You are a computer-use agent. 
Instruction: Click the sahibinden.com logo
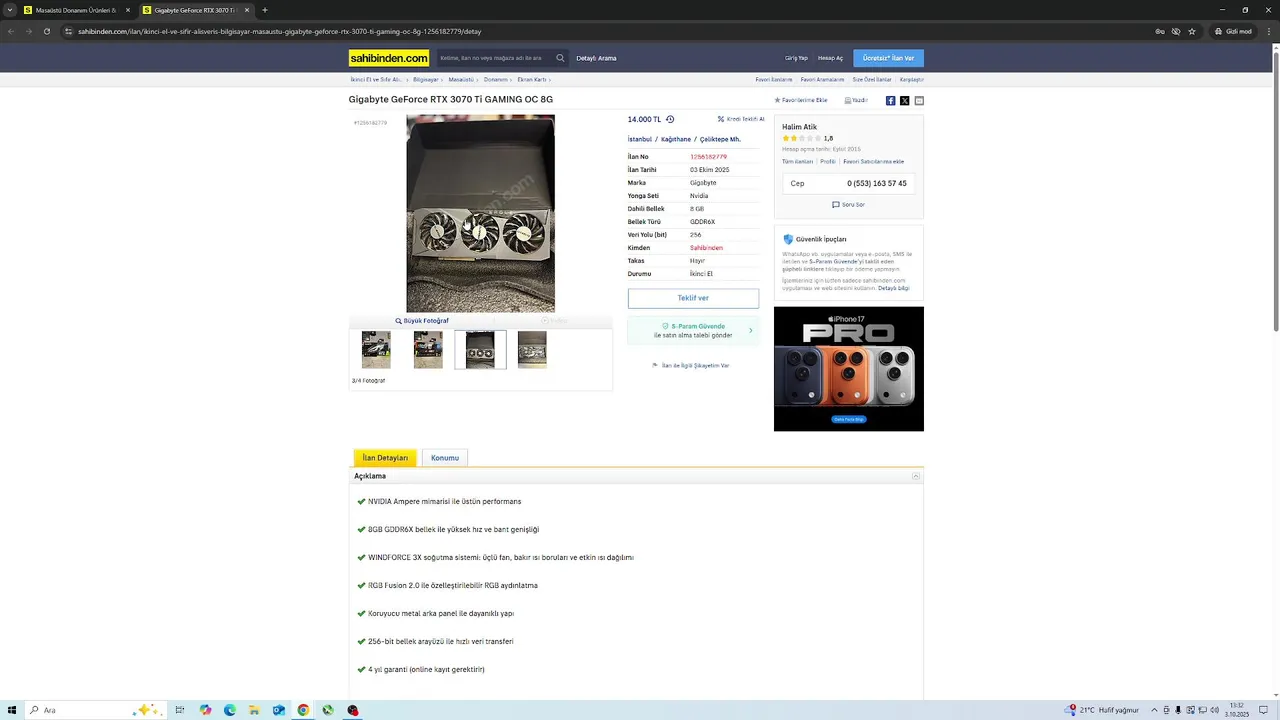[x=389, y=58]
